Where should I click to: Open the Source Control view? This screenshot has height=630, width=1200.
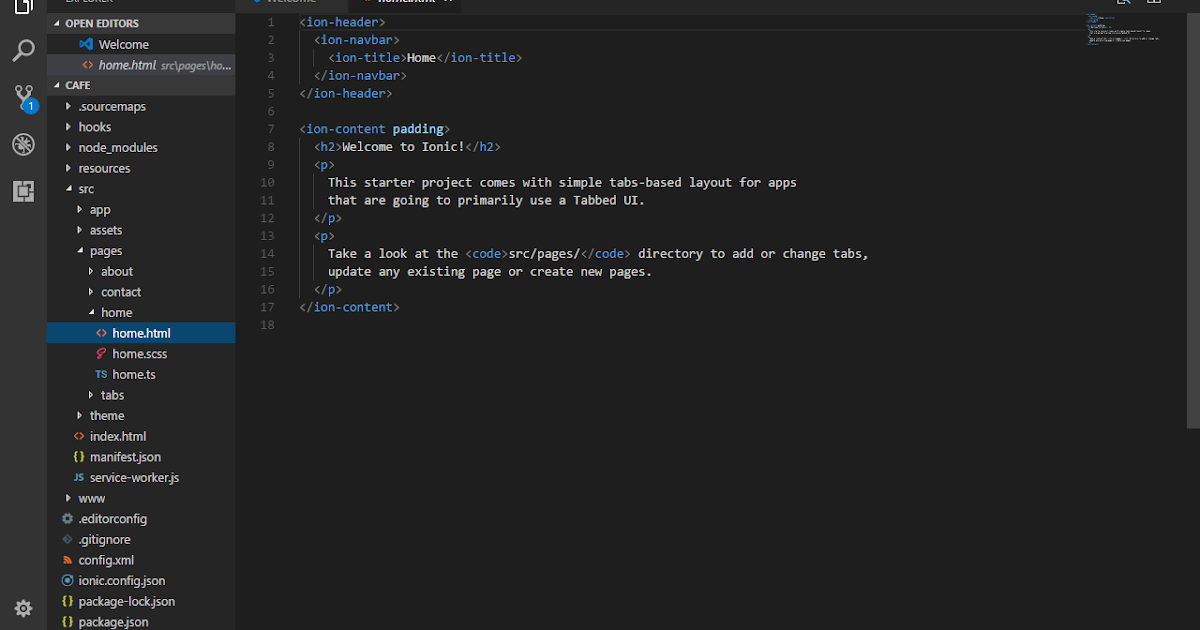coord(24,96)
